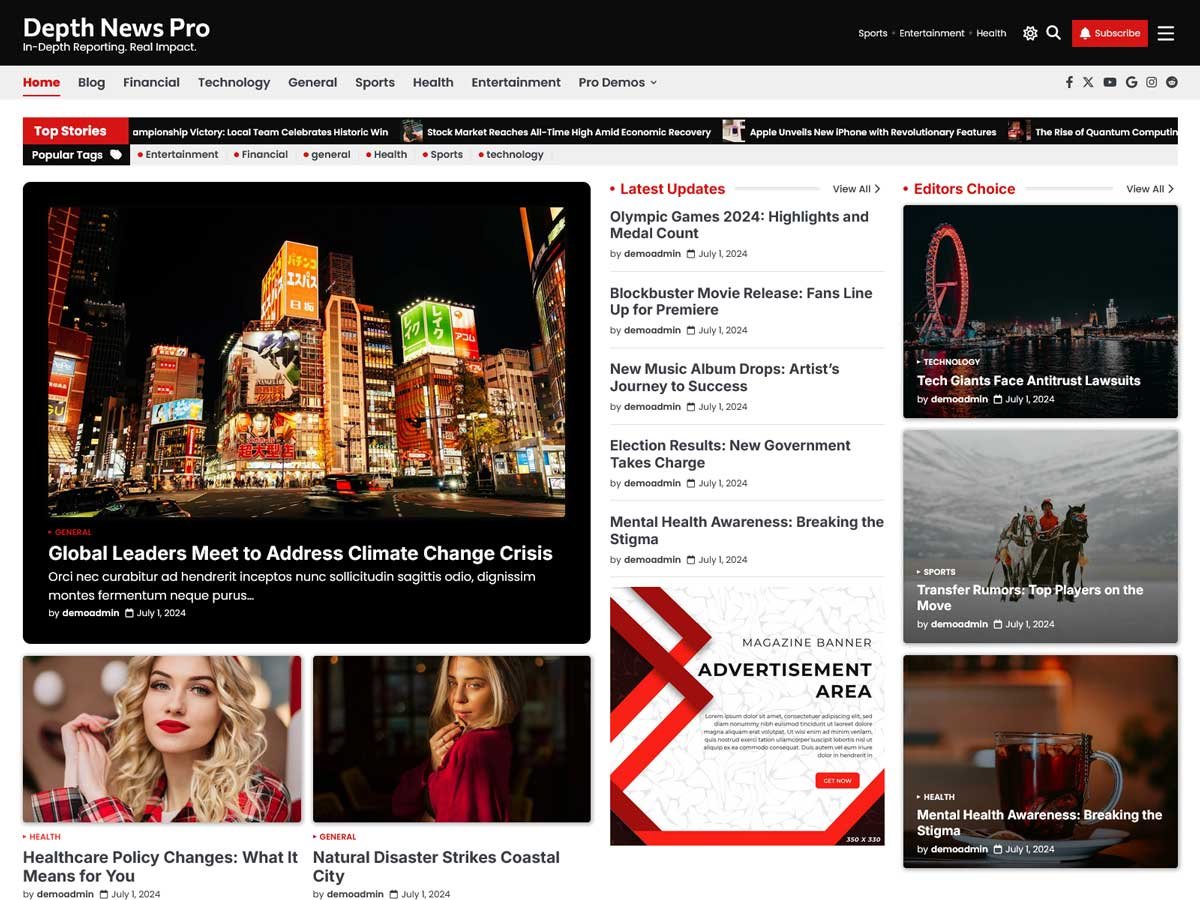Expand View All in Editors Choice
Screen dimensions: 1200x900
1150,189
